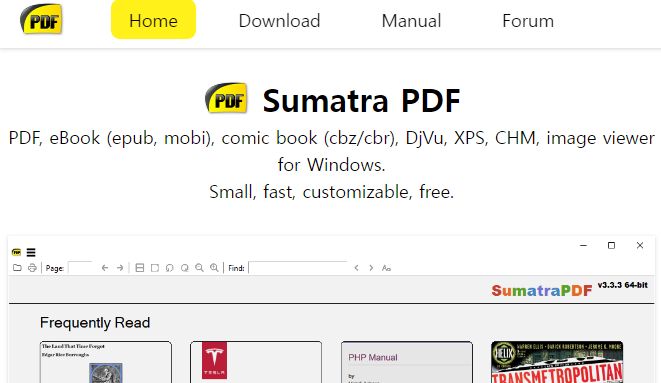Rotate the document left
Image resolution: width=661 pixels, height=383 pixels.
click(x=169, y=268)
